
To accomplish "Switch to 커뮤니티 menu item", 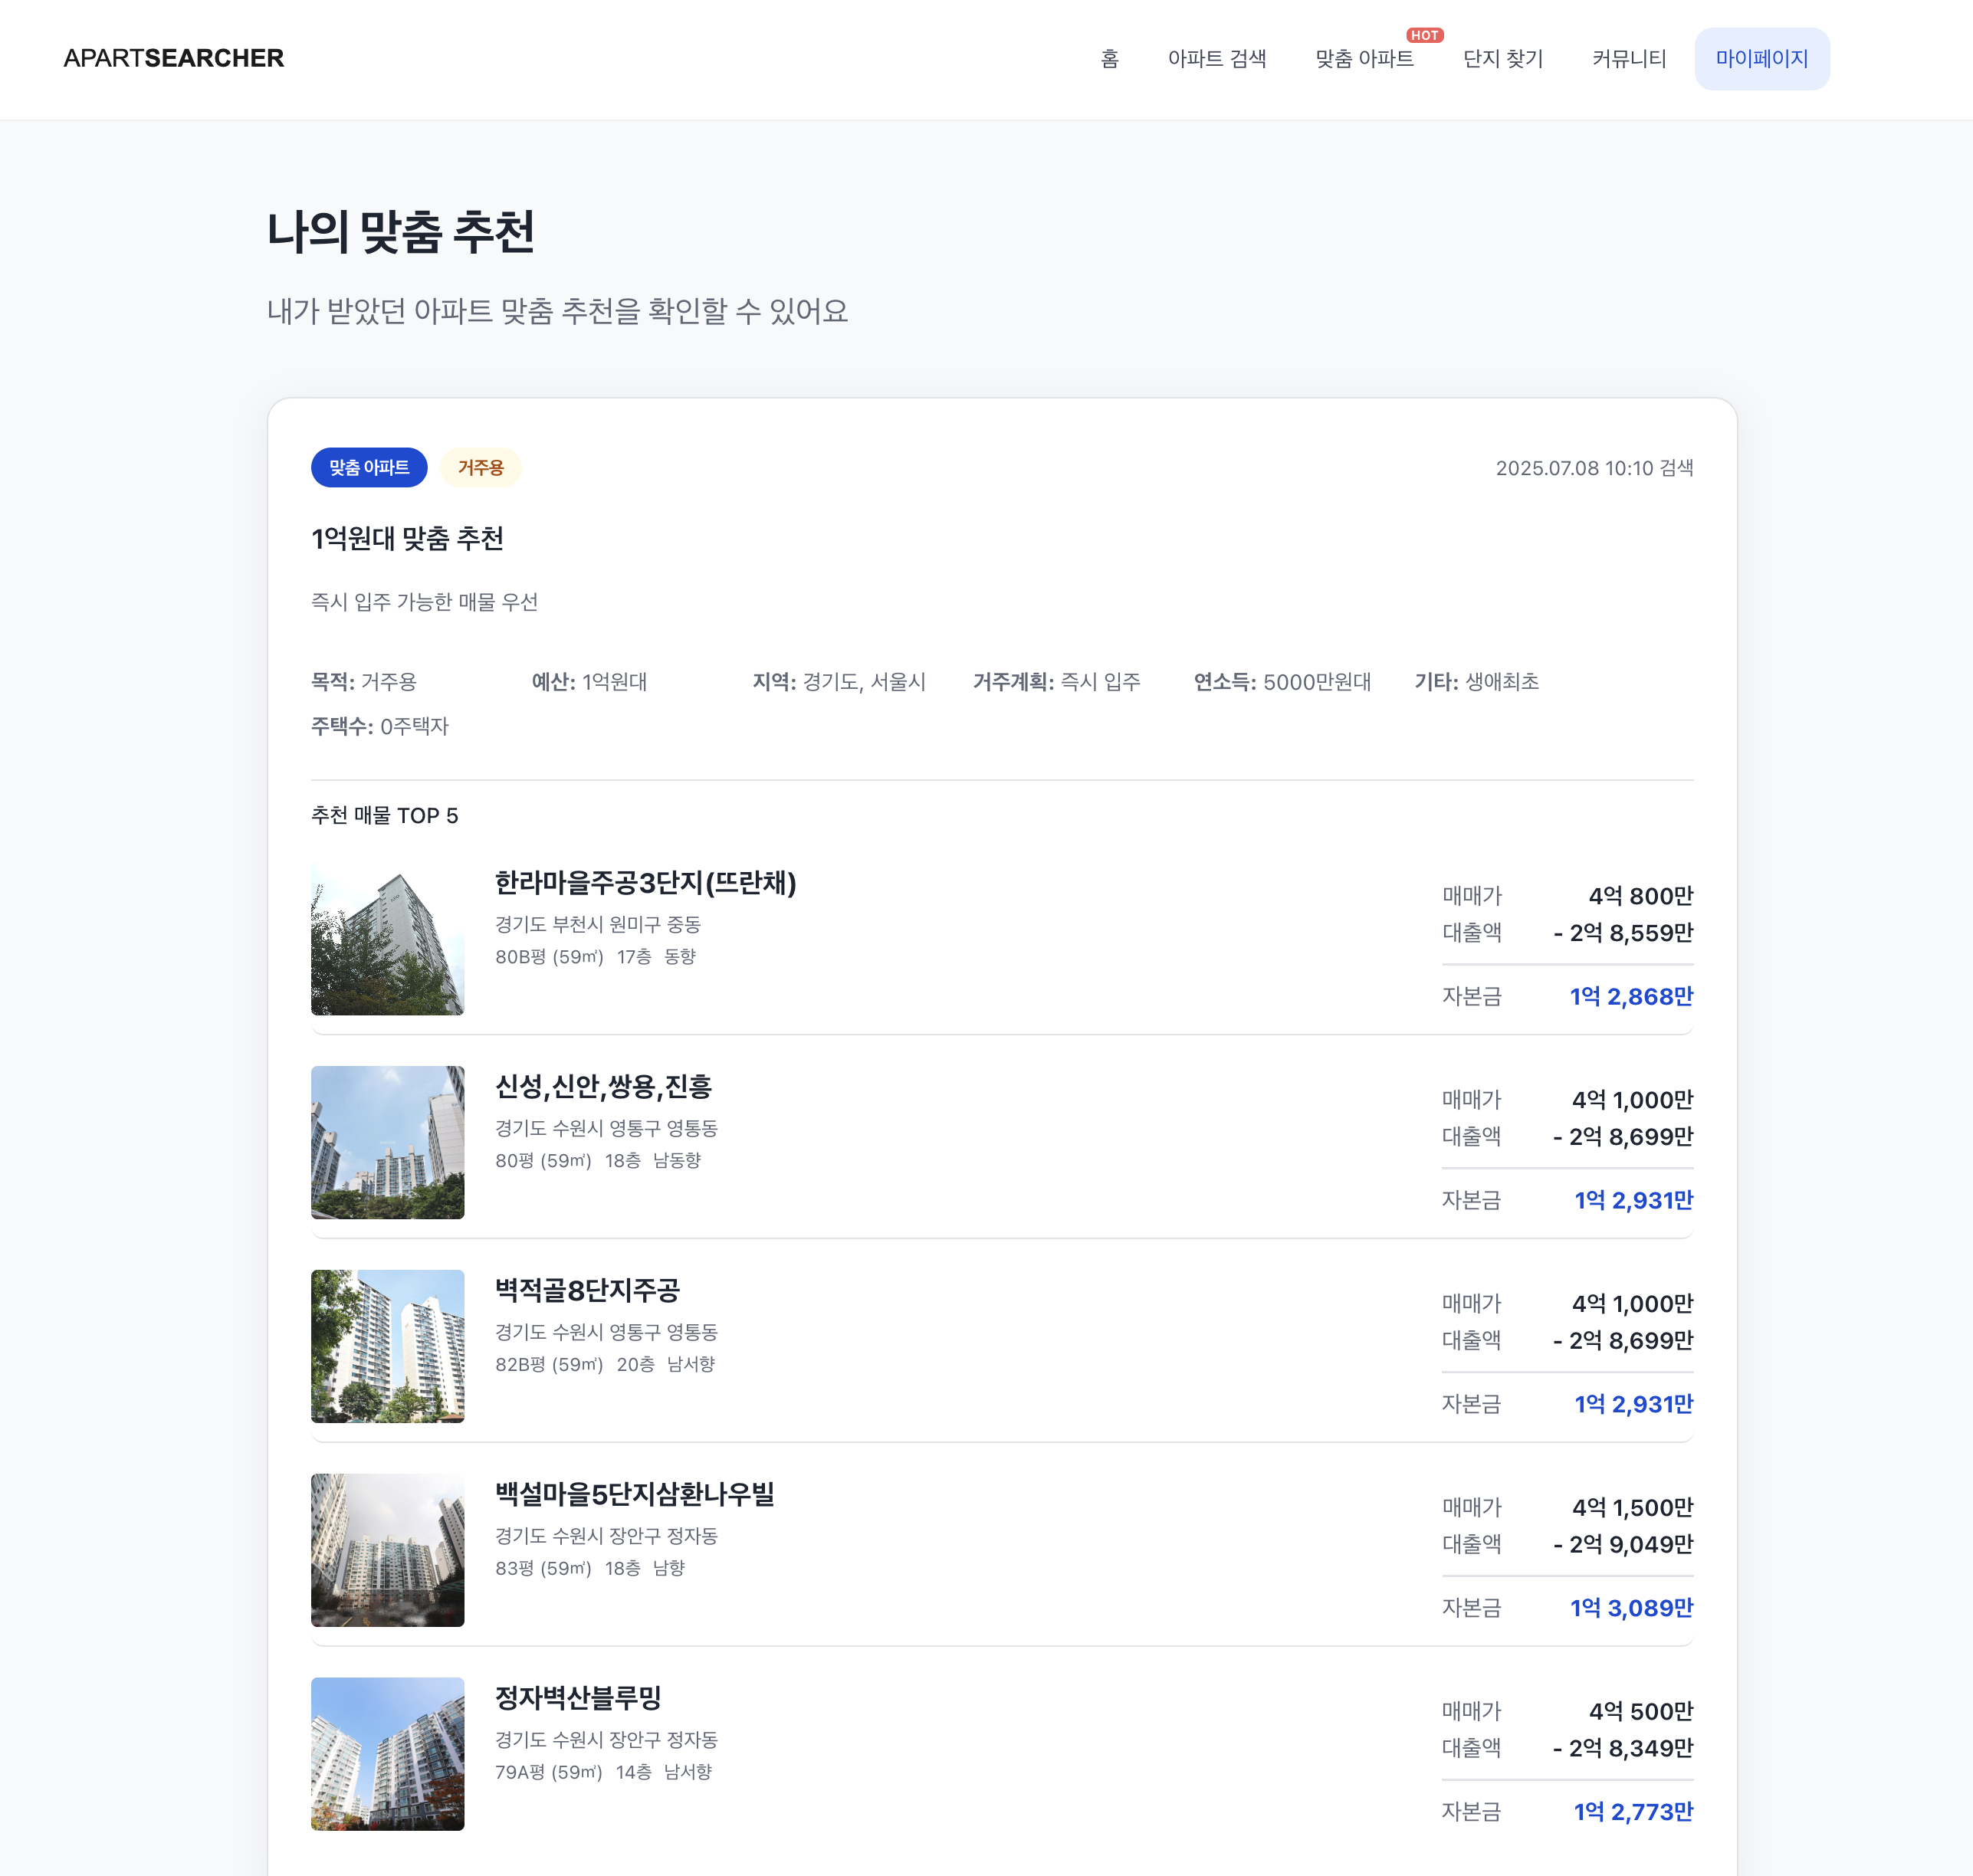I will click(1628, 59).
